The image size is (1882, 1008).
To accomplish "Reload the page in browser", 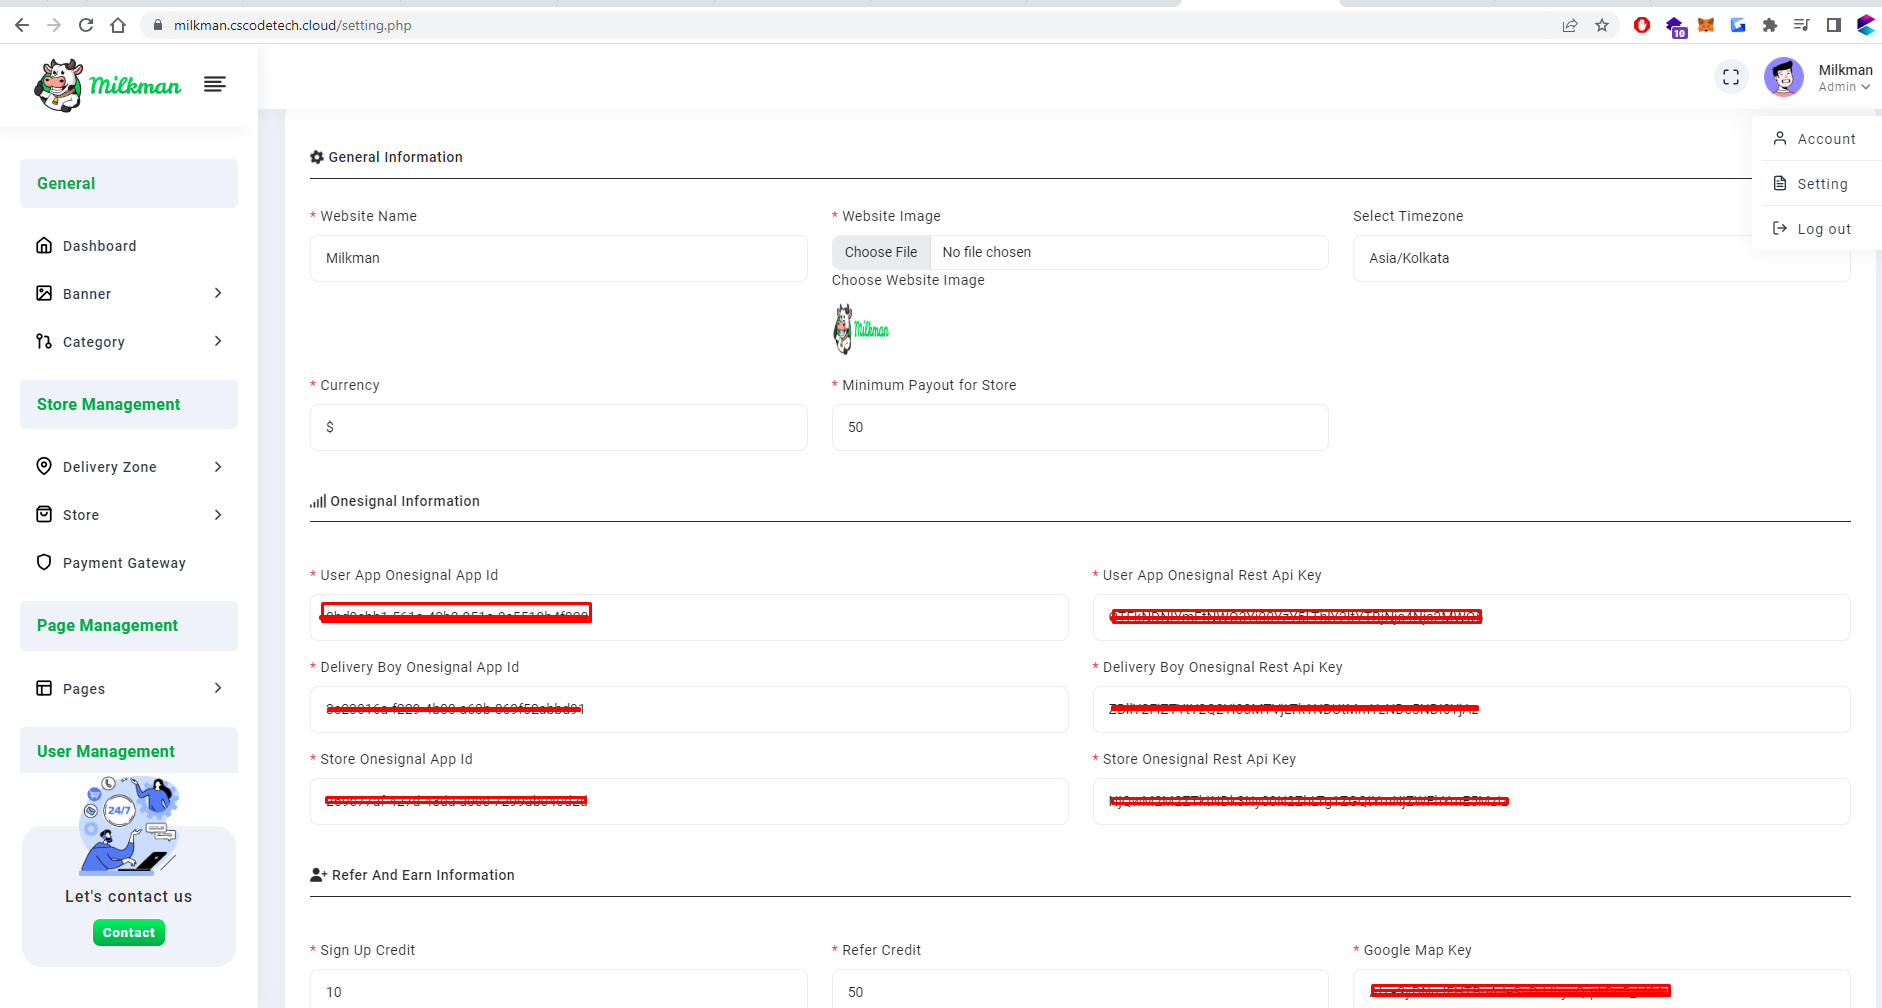I will point(86,25).
